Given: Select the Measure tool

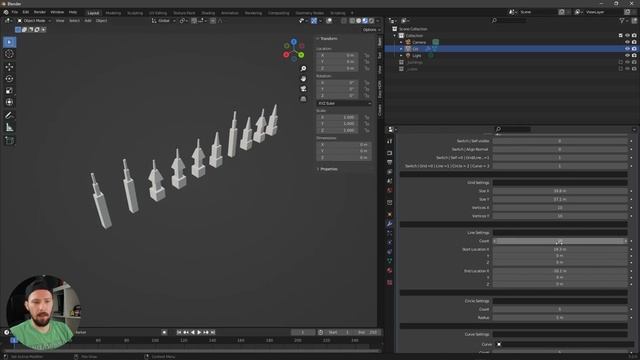Looking at the screenshot, I should (x=9, y=128).
